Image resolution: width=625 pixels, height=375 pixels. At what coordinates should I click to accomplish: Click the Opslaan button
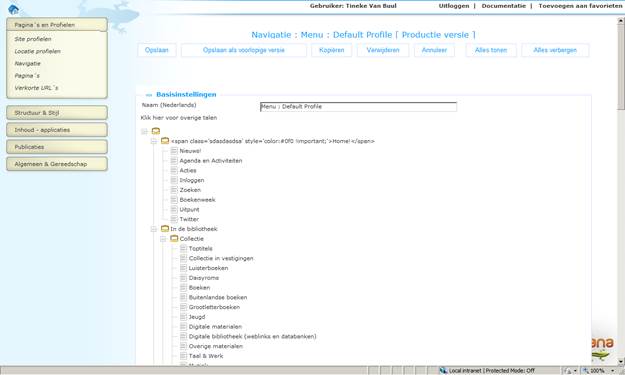[157, 50]
